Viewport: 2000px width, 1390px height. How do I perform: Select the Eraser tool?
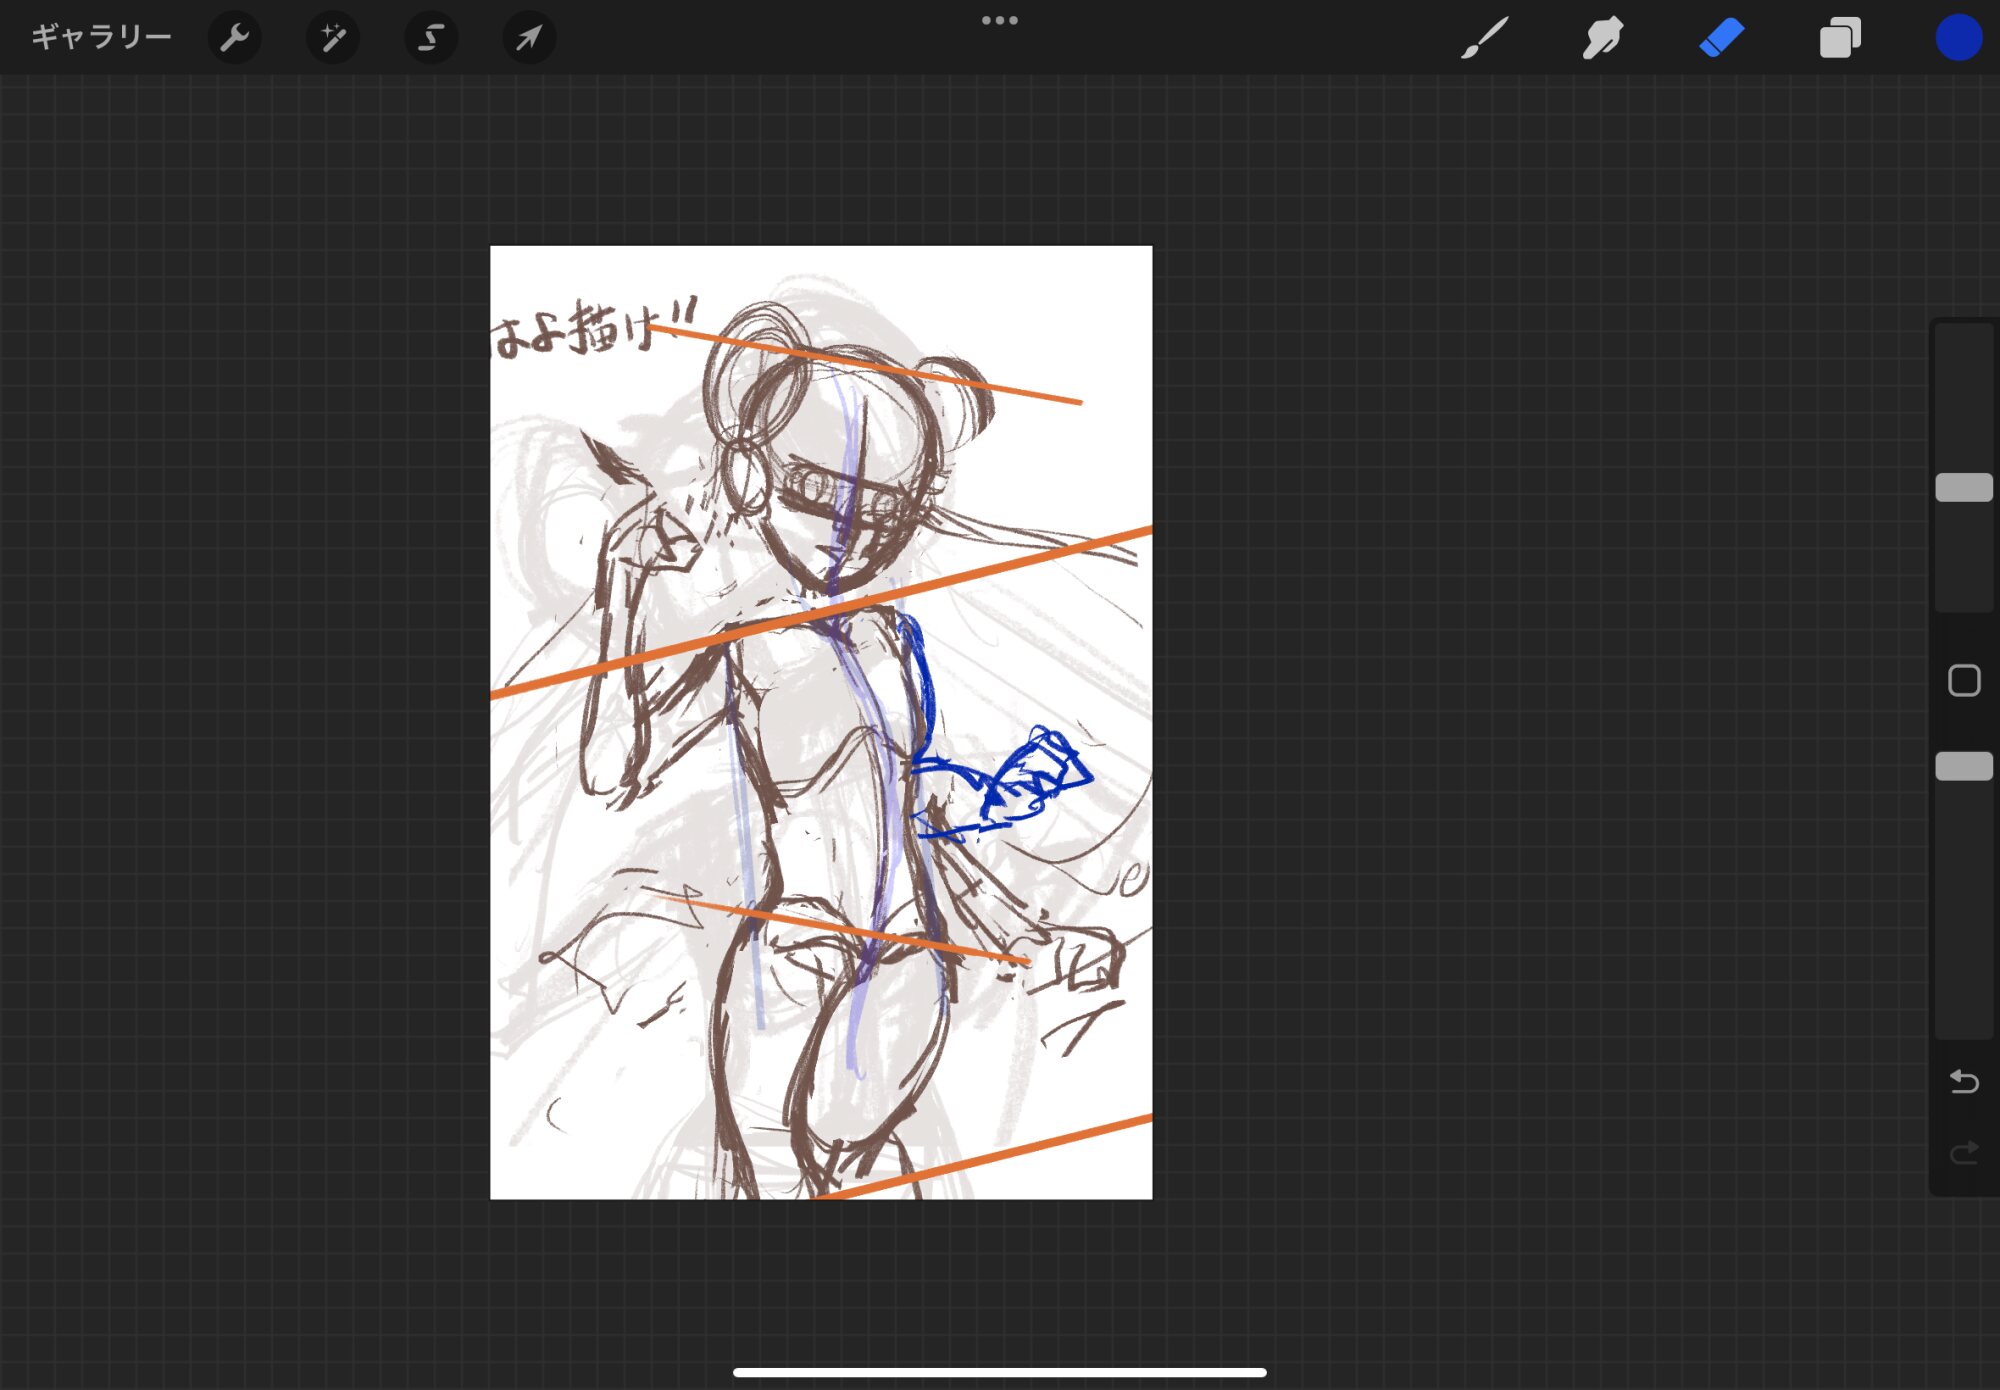[1721, 38]
